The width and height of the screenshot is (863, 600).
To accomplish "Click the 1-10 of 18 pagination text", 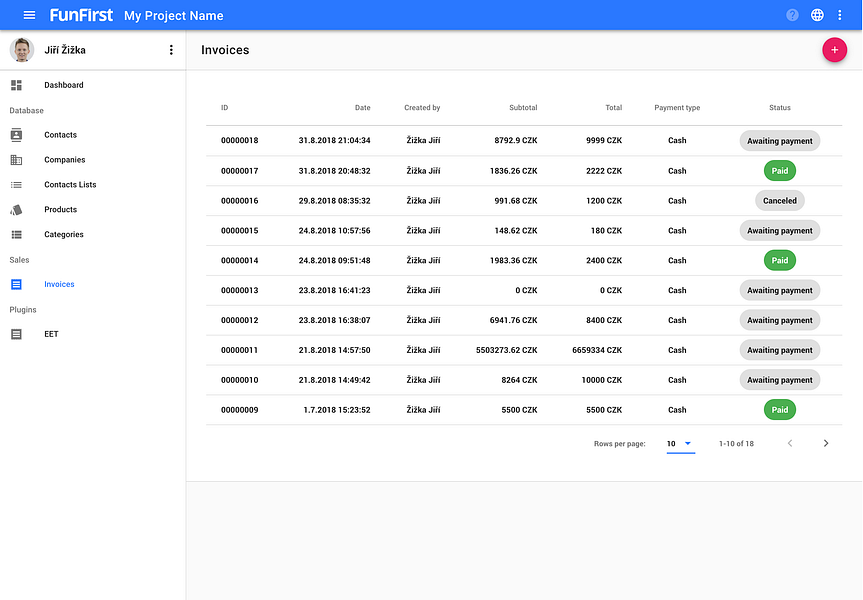I will tap(736, 444).
